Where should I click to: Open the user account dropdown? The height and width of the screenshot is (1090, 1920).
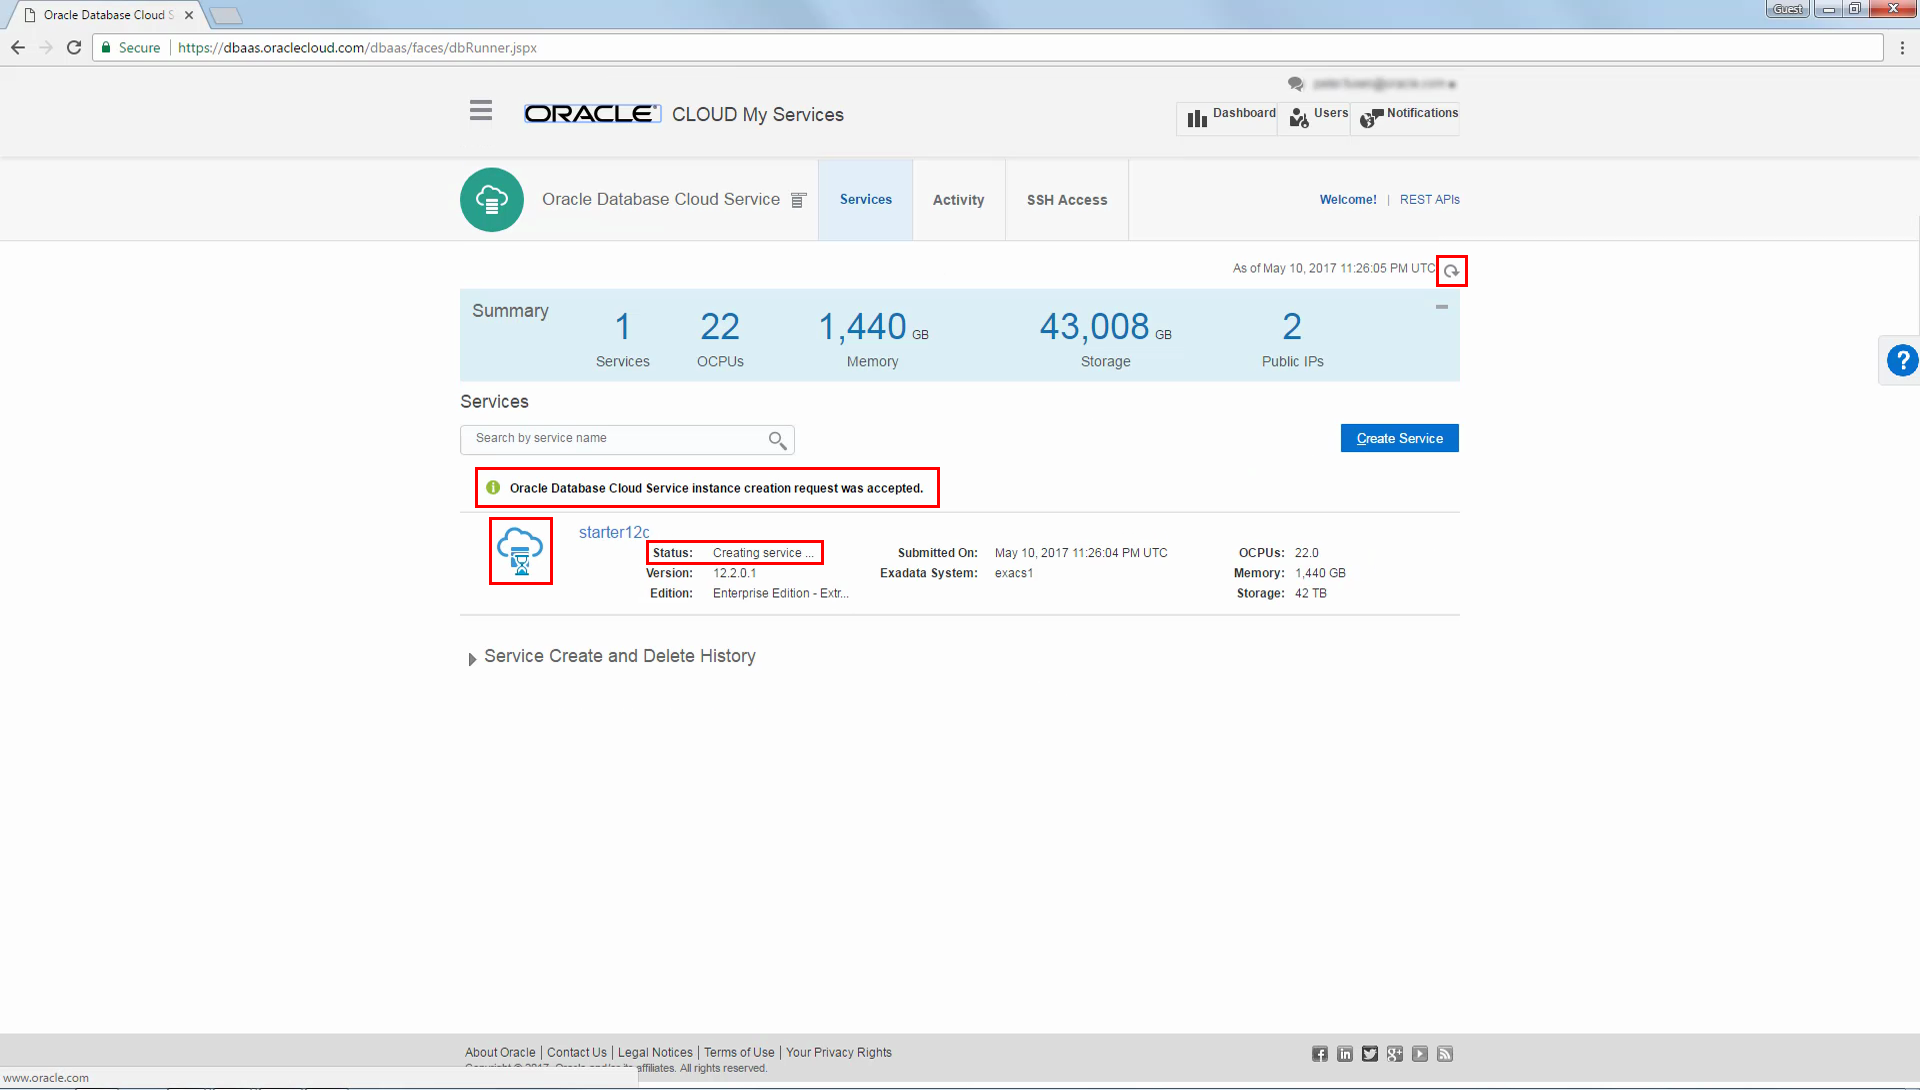(1384, 84)
